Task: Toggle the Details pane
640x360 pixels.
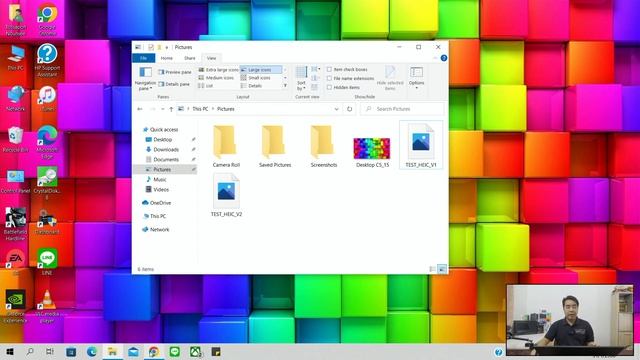Action: 174,84
